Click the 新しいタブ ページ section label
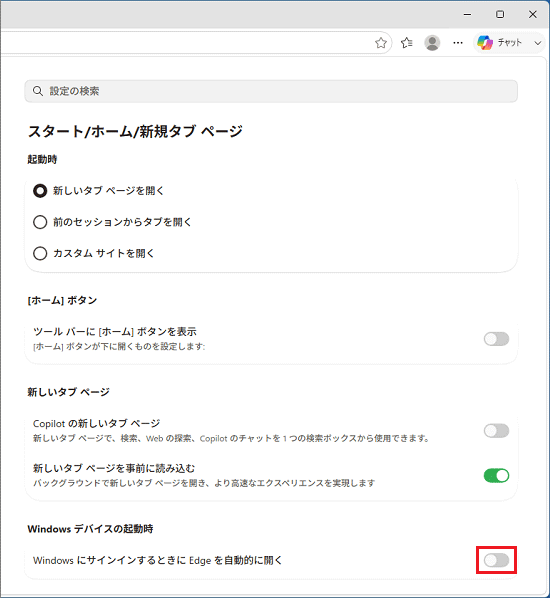550x598 pixels. (x=69, y=392)
